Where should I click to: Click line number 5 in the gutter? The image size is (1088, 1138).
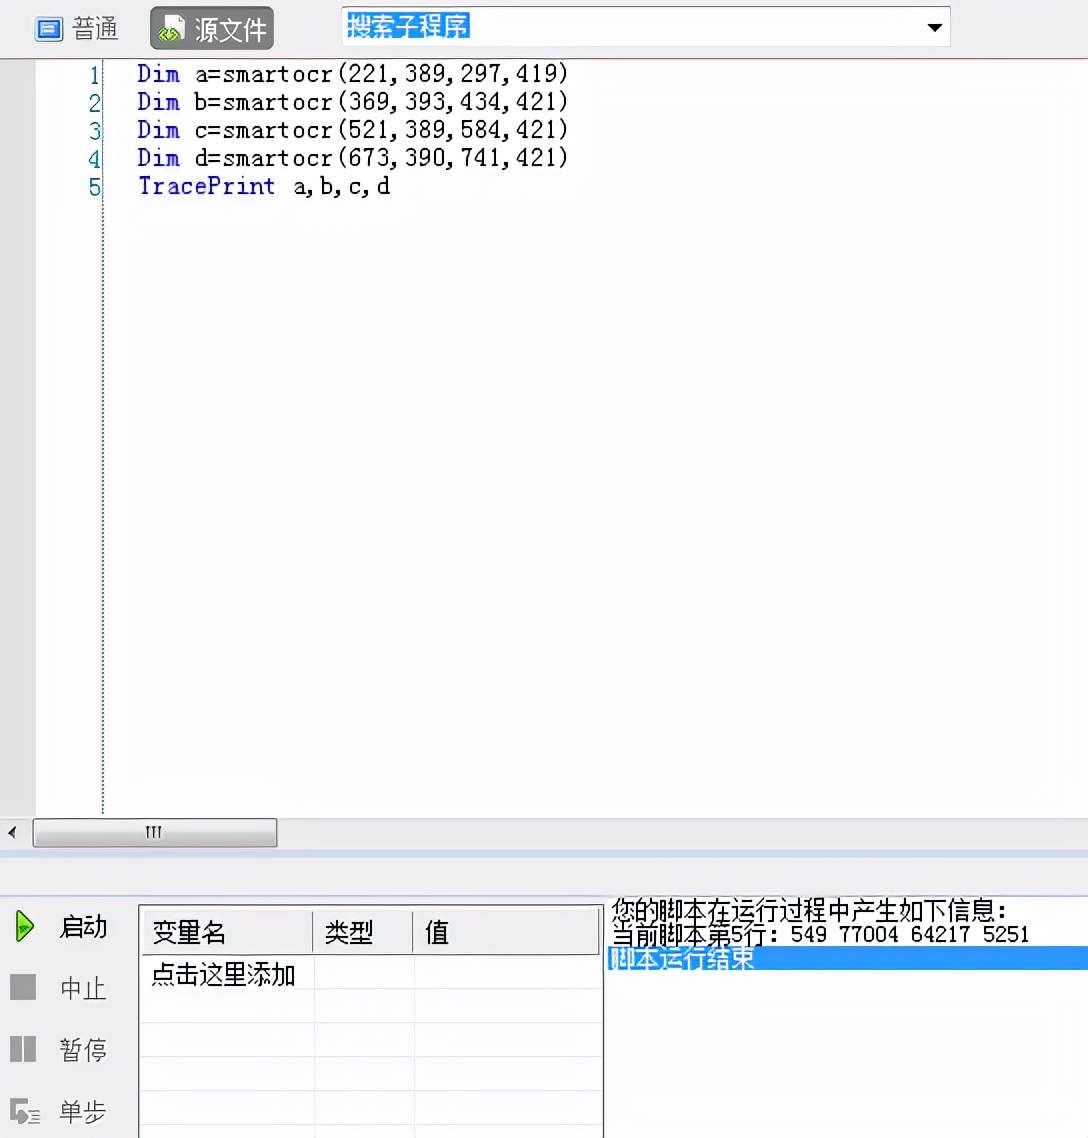point(93,187)
